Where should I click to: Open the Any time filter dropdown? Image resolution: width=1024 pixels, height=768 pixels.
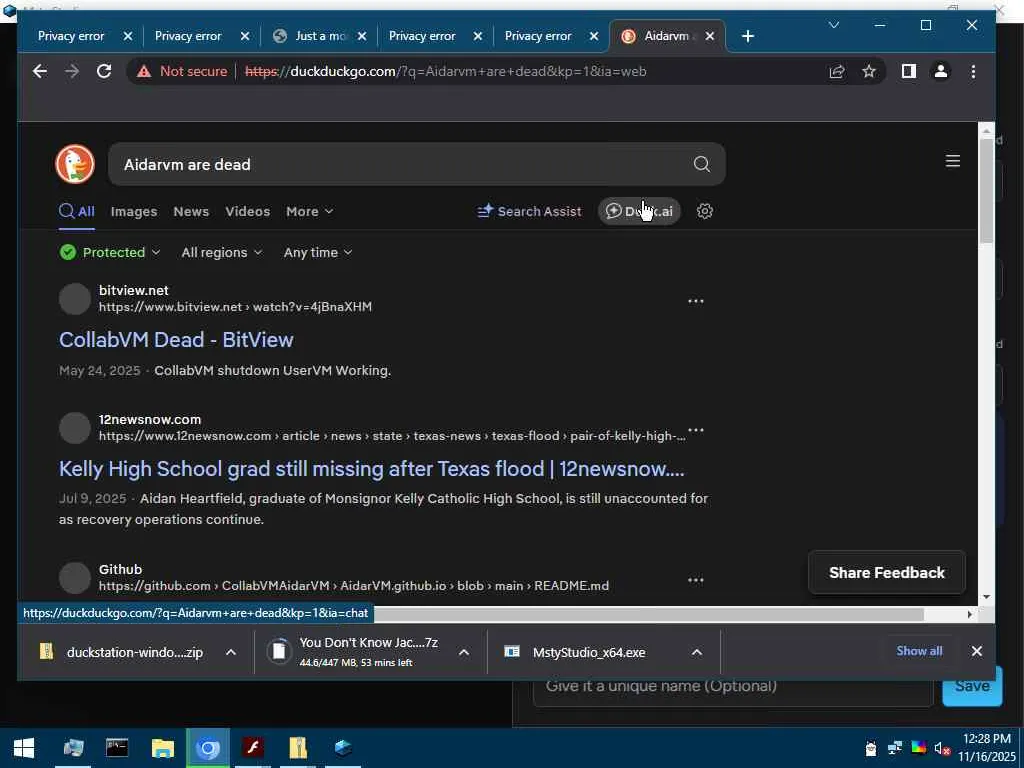click(318, 252)
